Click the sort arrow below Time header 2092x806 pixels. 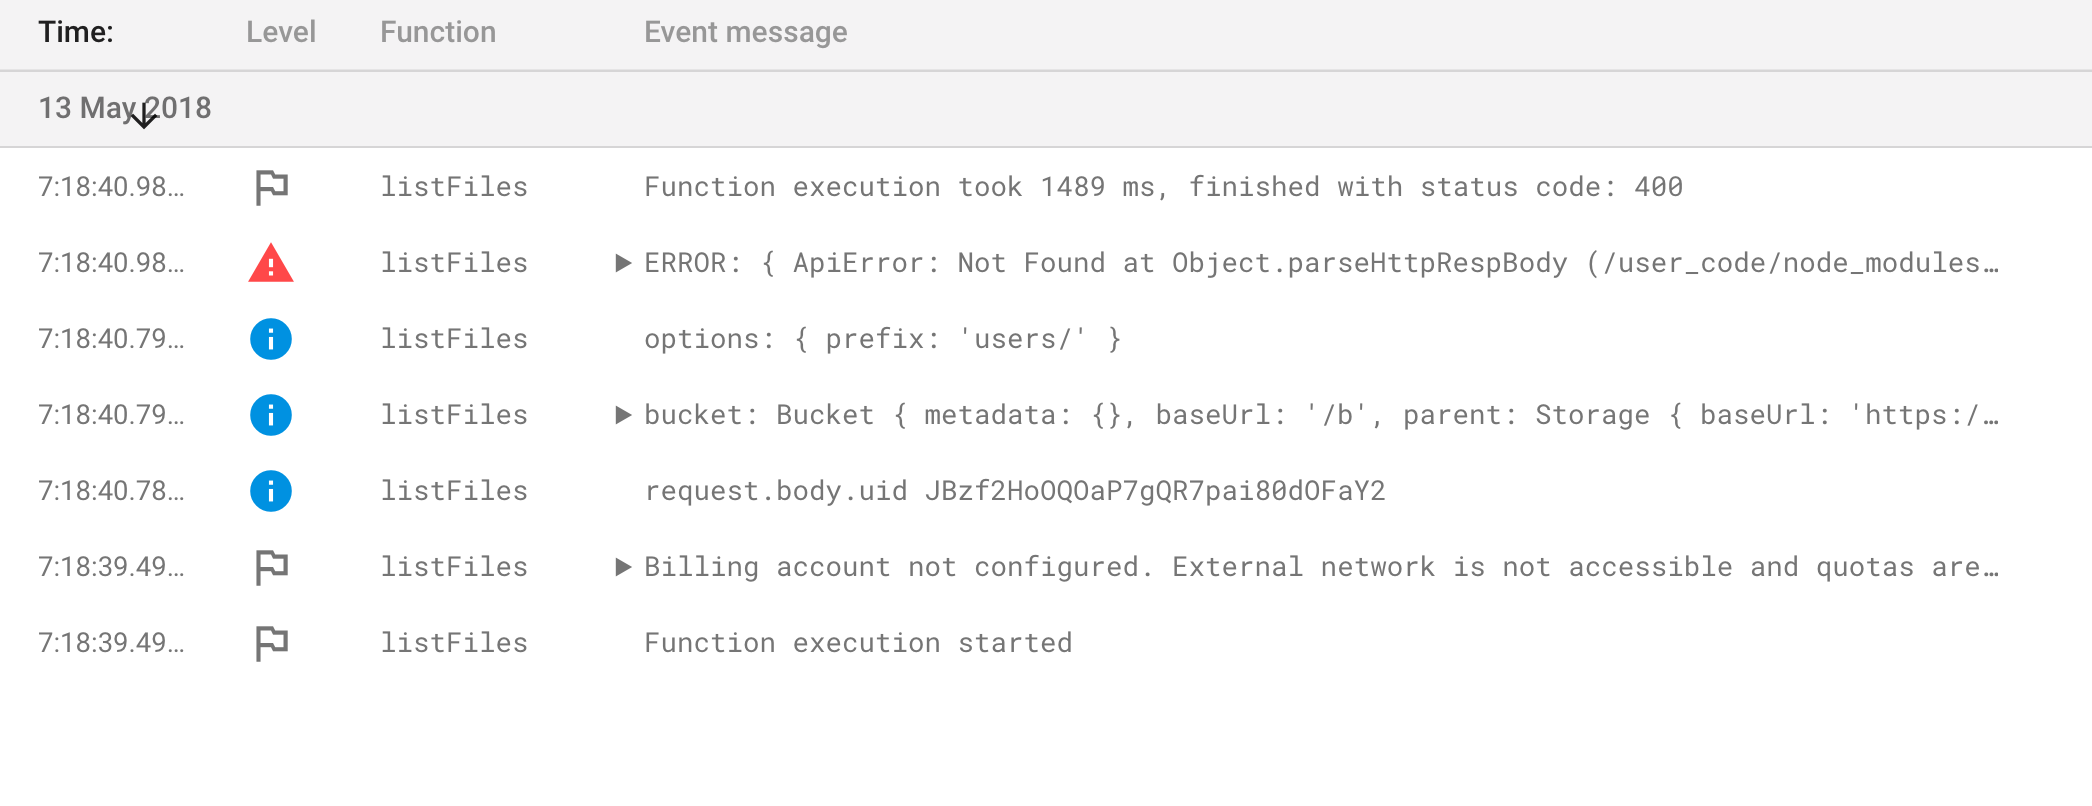point(143,117)
